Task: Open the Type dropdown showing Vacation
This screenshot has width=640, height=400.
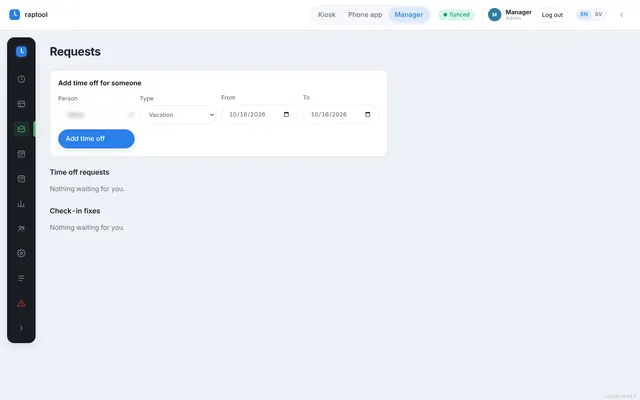Action: [178, 115]
